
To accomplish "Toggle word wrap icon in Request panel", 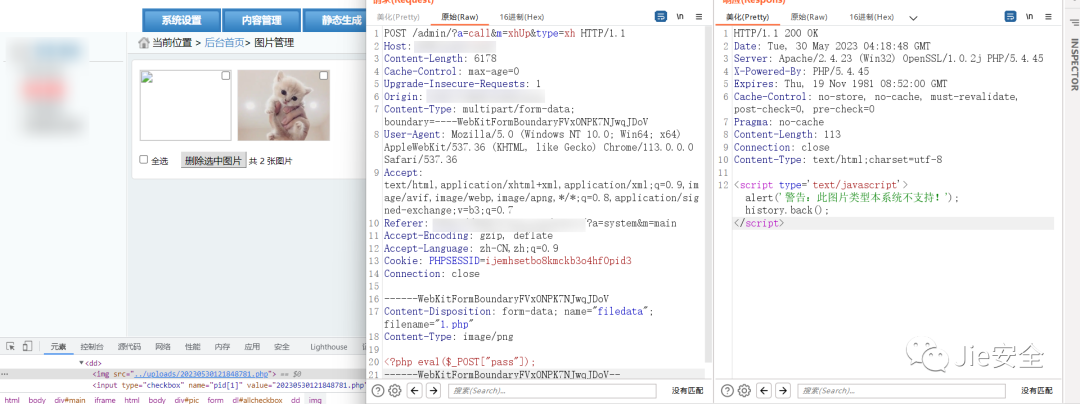I will 661,17.
